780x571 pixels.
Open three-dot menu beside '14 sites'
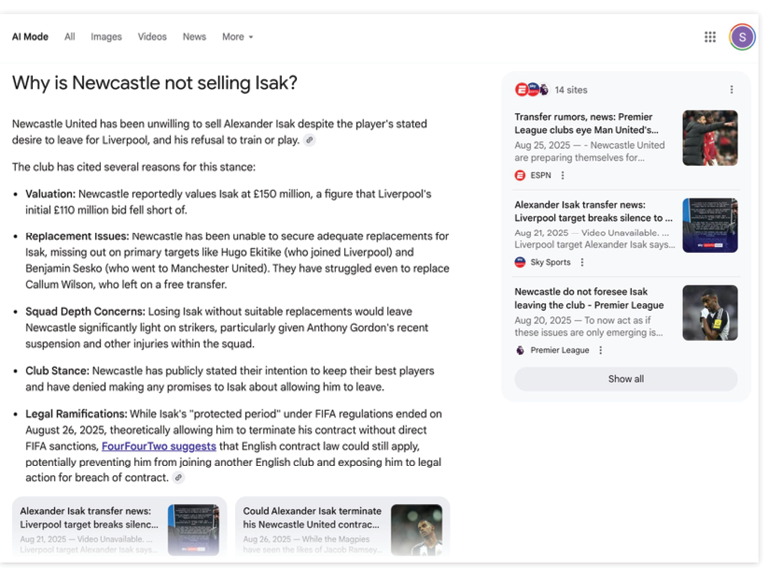coord(731,90)
